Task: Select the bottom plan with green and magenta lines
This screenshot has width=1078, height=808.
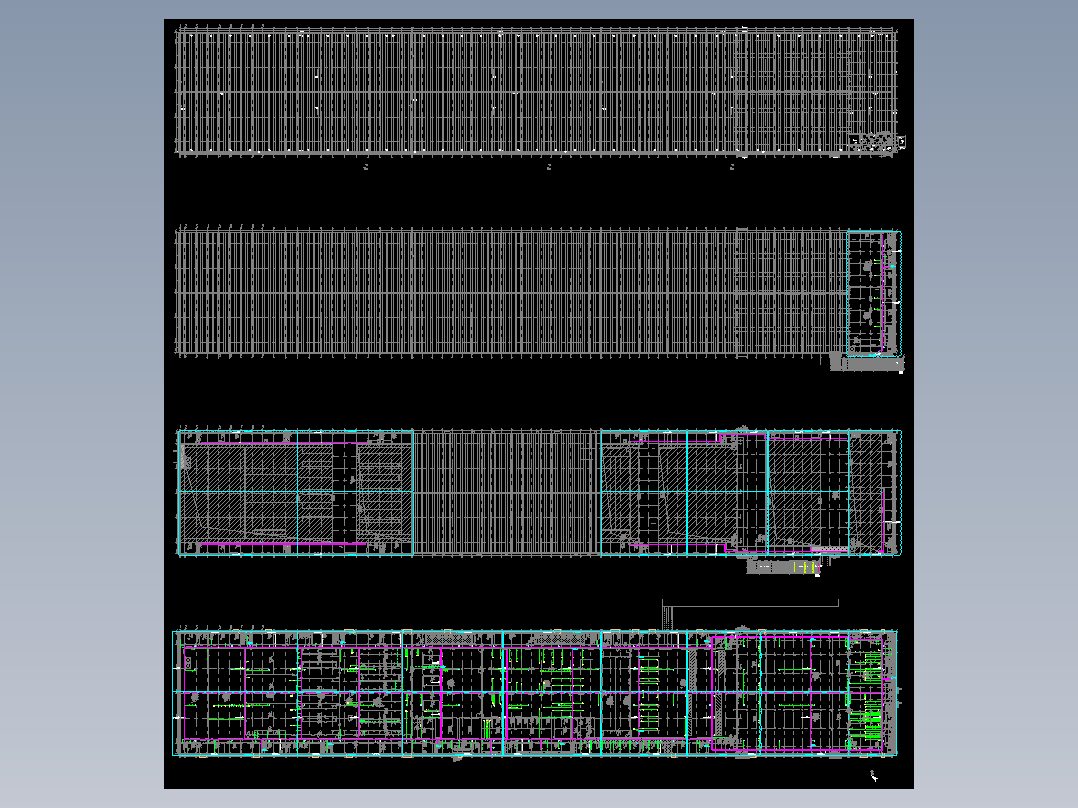Action: tap(535, 692)
